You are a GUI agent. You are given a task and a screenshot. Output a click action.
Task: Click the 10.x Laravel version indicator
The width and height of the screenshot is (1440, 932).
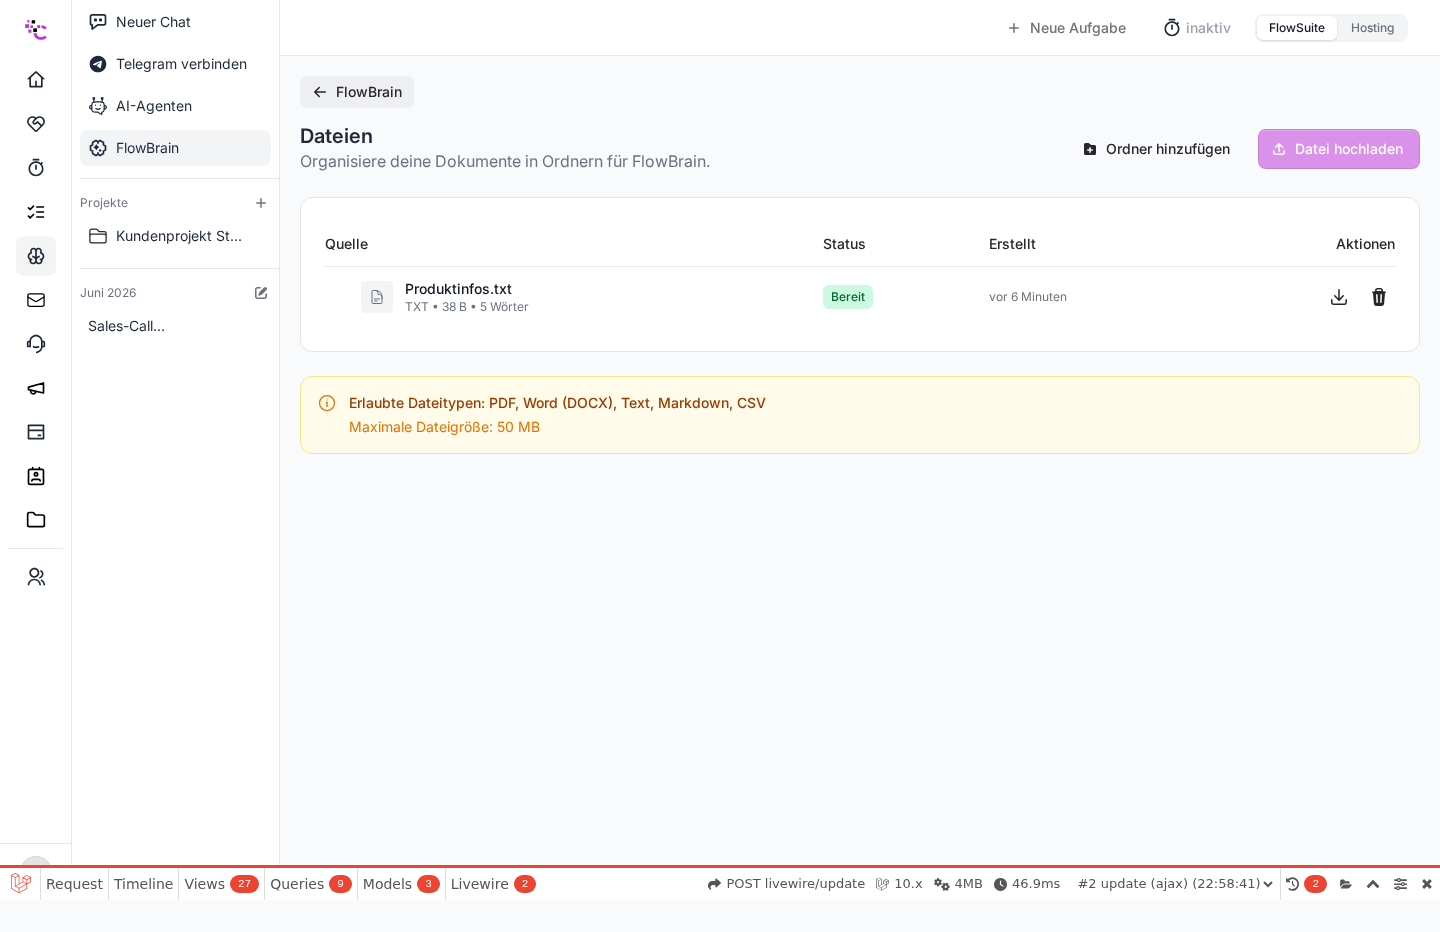899,884
